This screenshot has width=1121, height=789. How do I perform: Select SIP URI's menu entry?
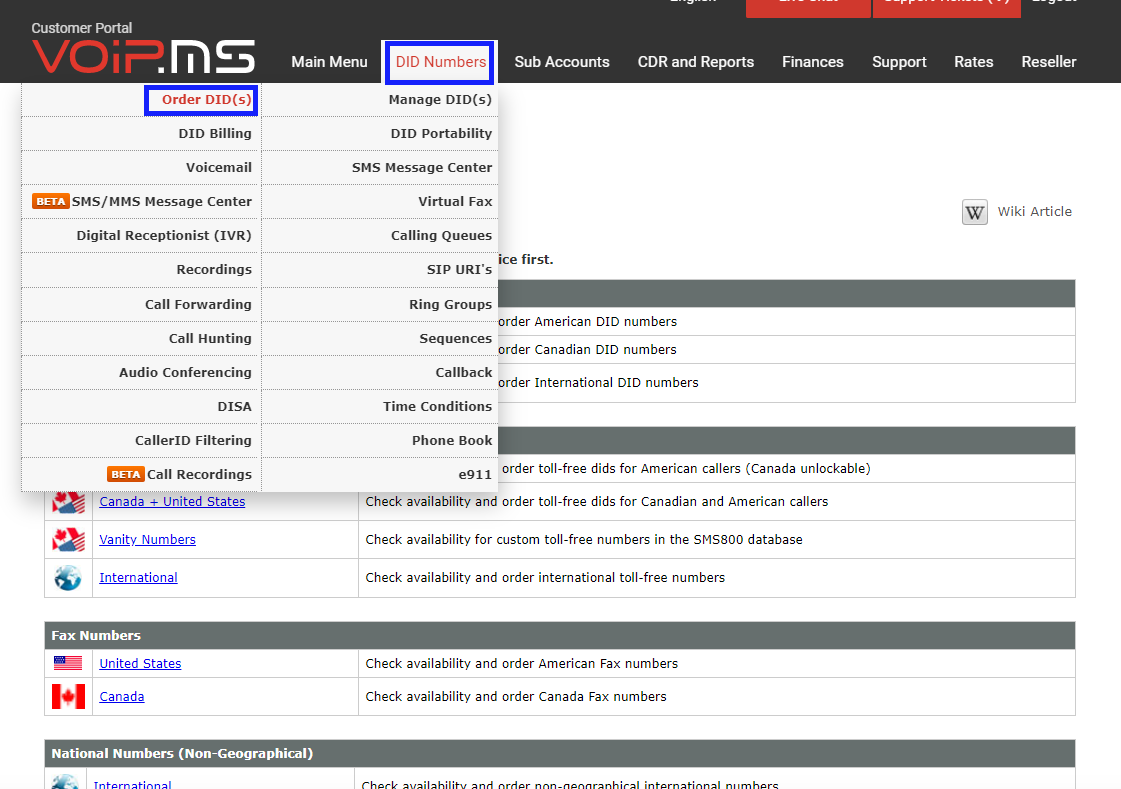point(459,269)
